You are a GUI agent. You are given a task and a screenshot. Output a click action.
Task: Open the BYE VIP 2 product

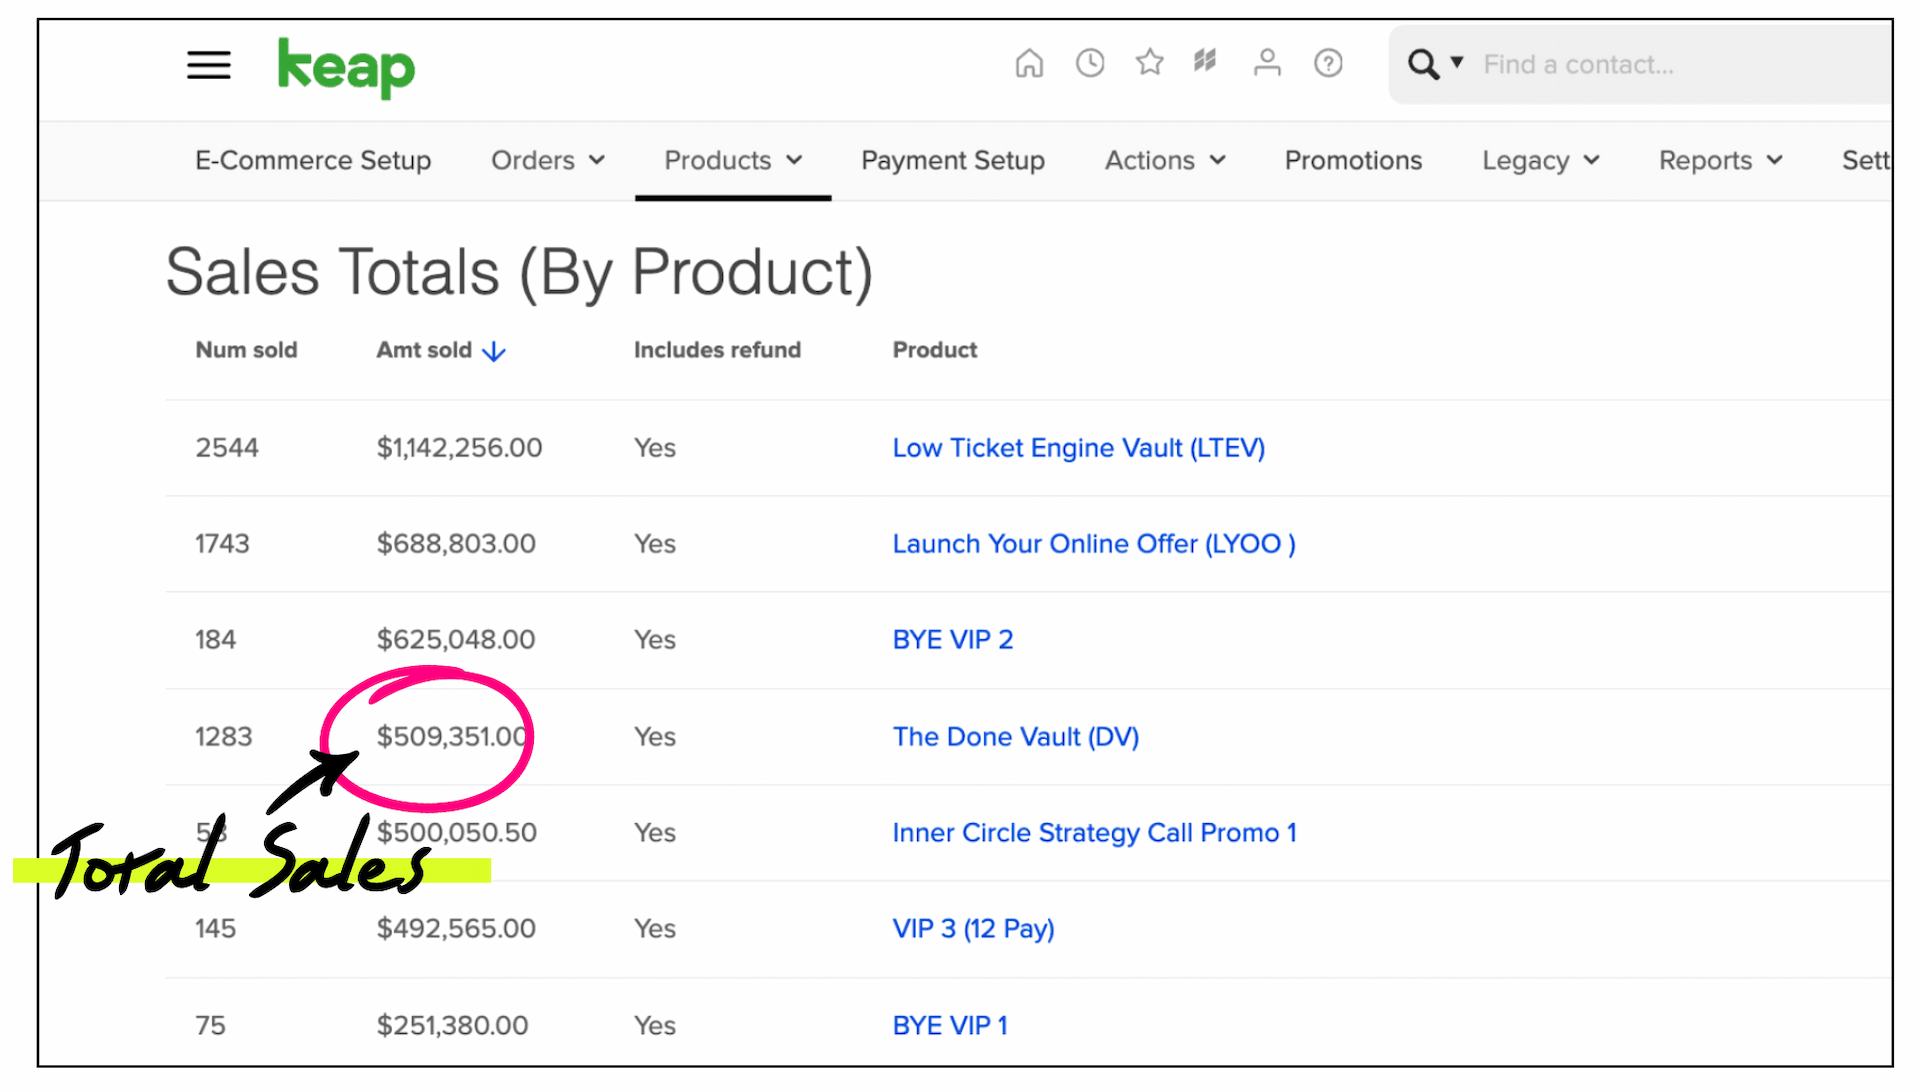[x=953, y=640]
